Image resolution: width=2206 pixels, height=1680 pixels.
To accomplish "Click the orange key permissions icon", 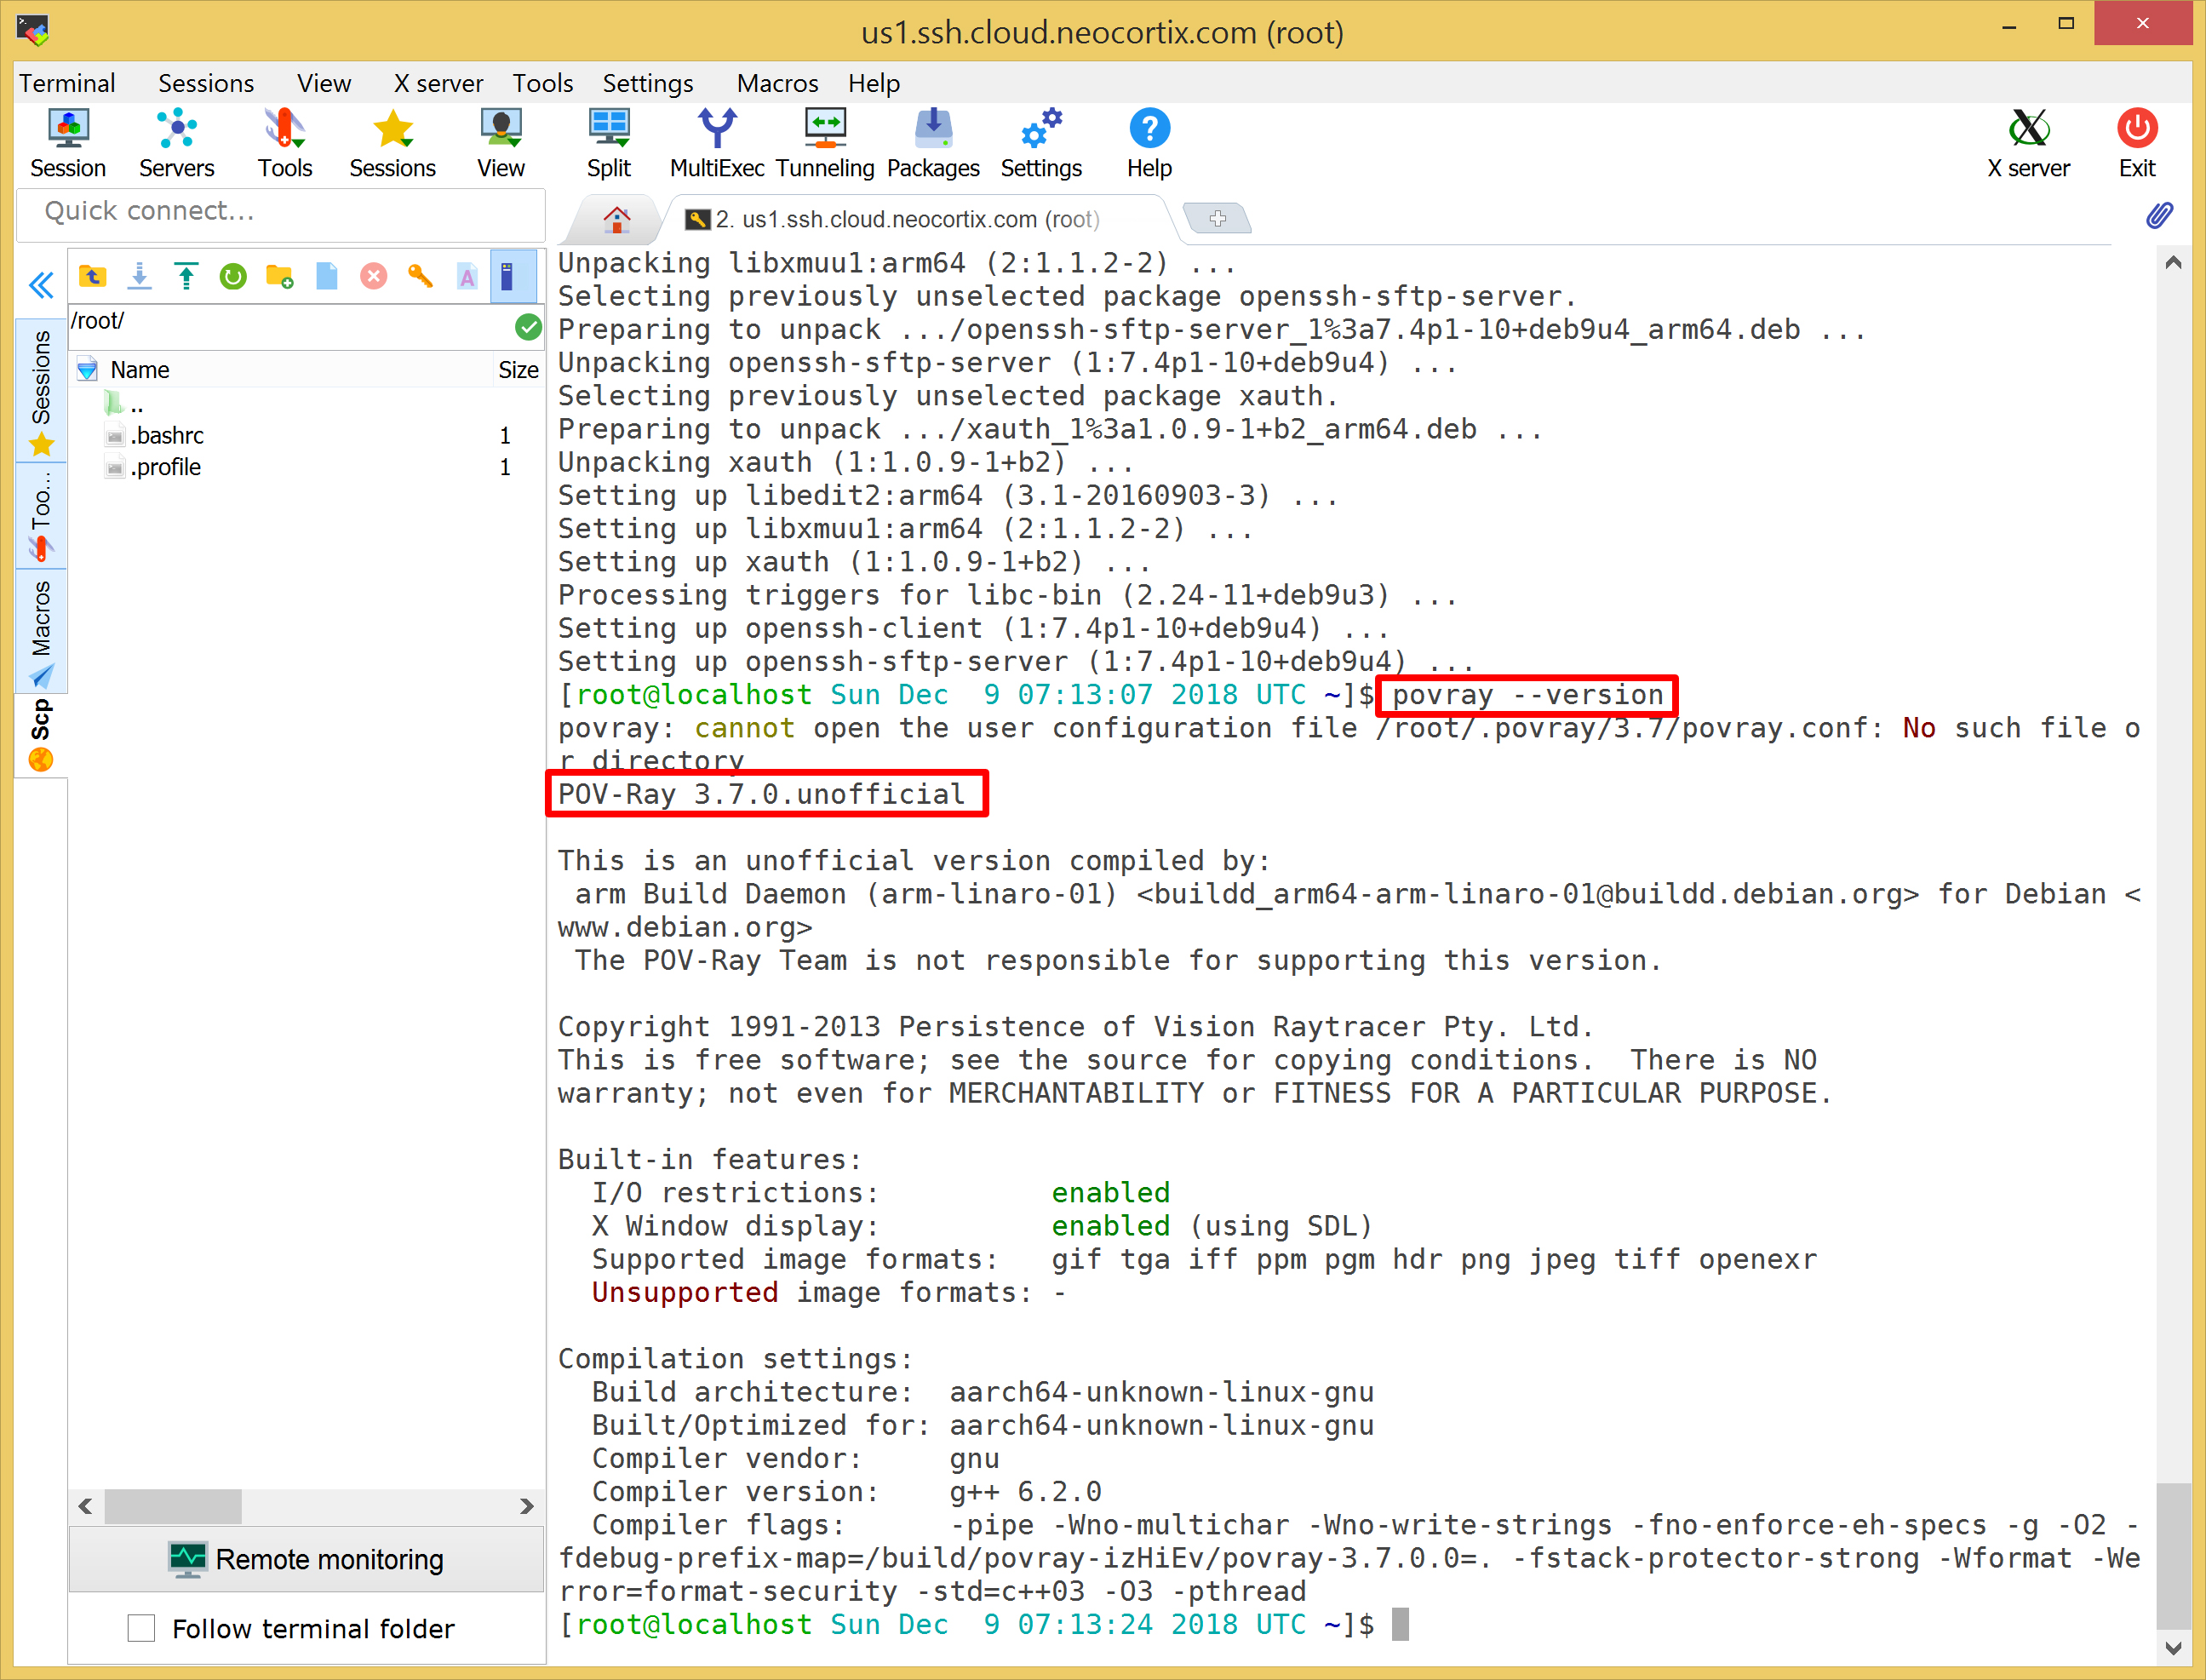I will pos(420,276).
